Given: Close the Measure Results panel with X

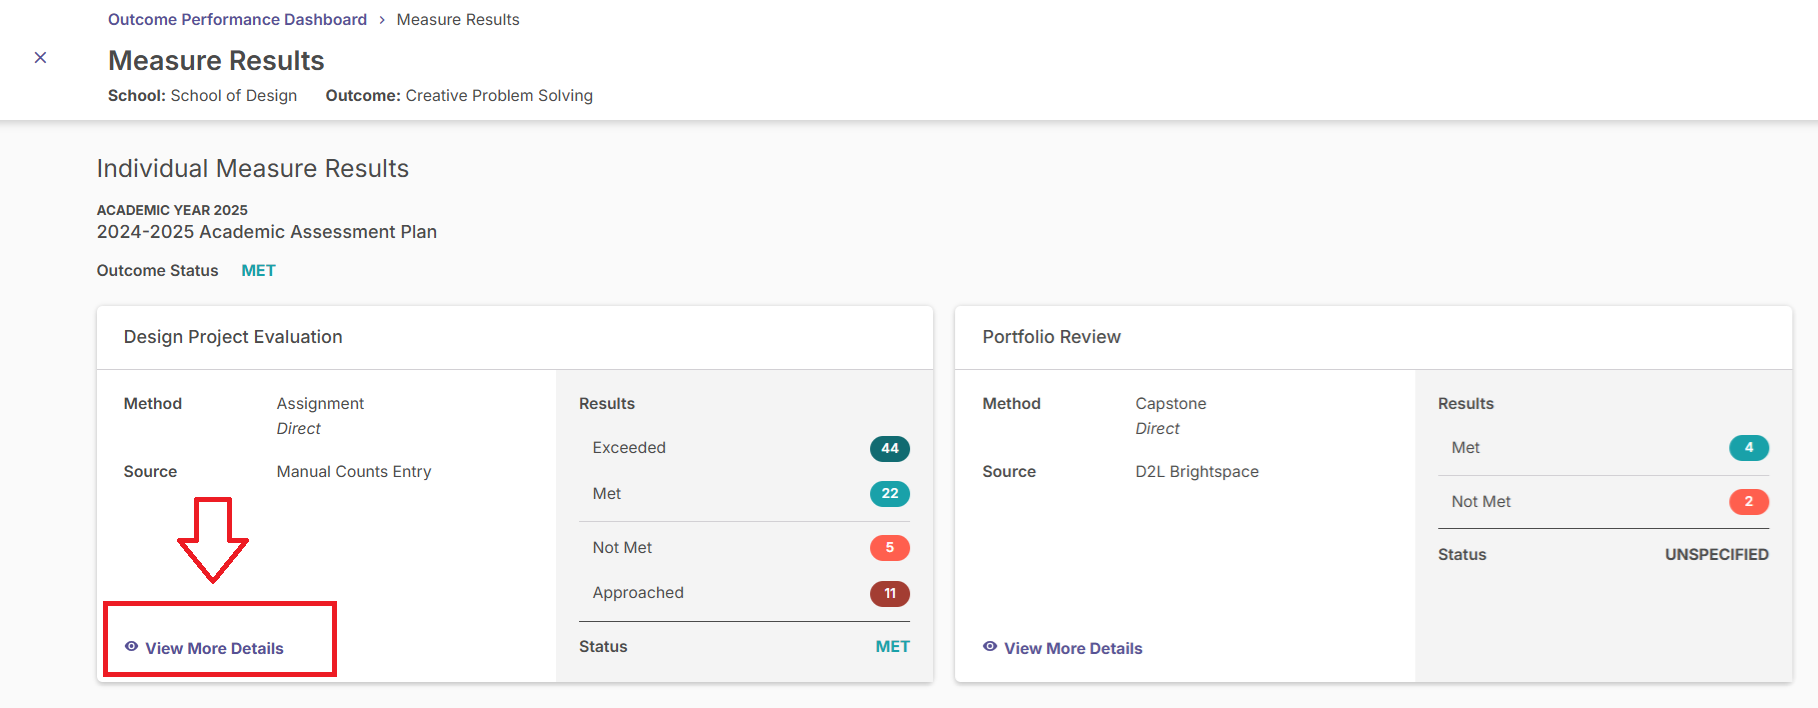Looking at the screenshot, I should click(40, 58).
